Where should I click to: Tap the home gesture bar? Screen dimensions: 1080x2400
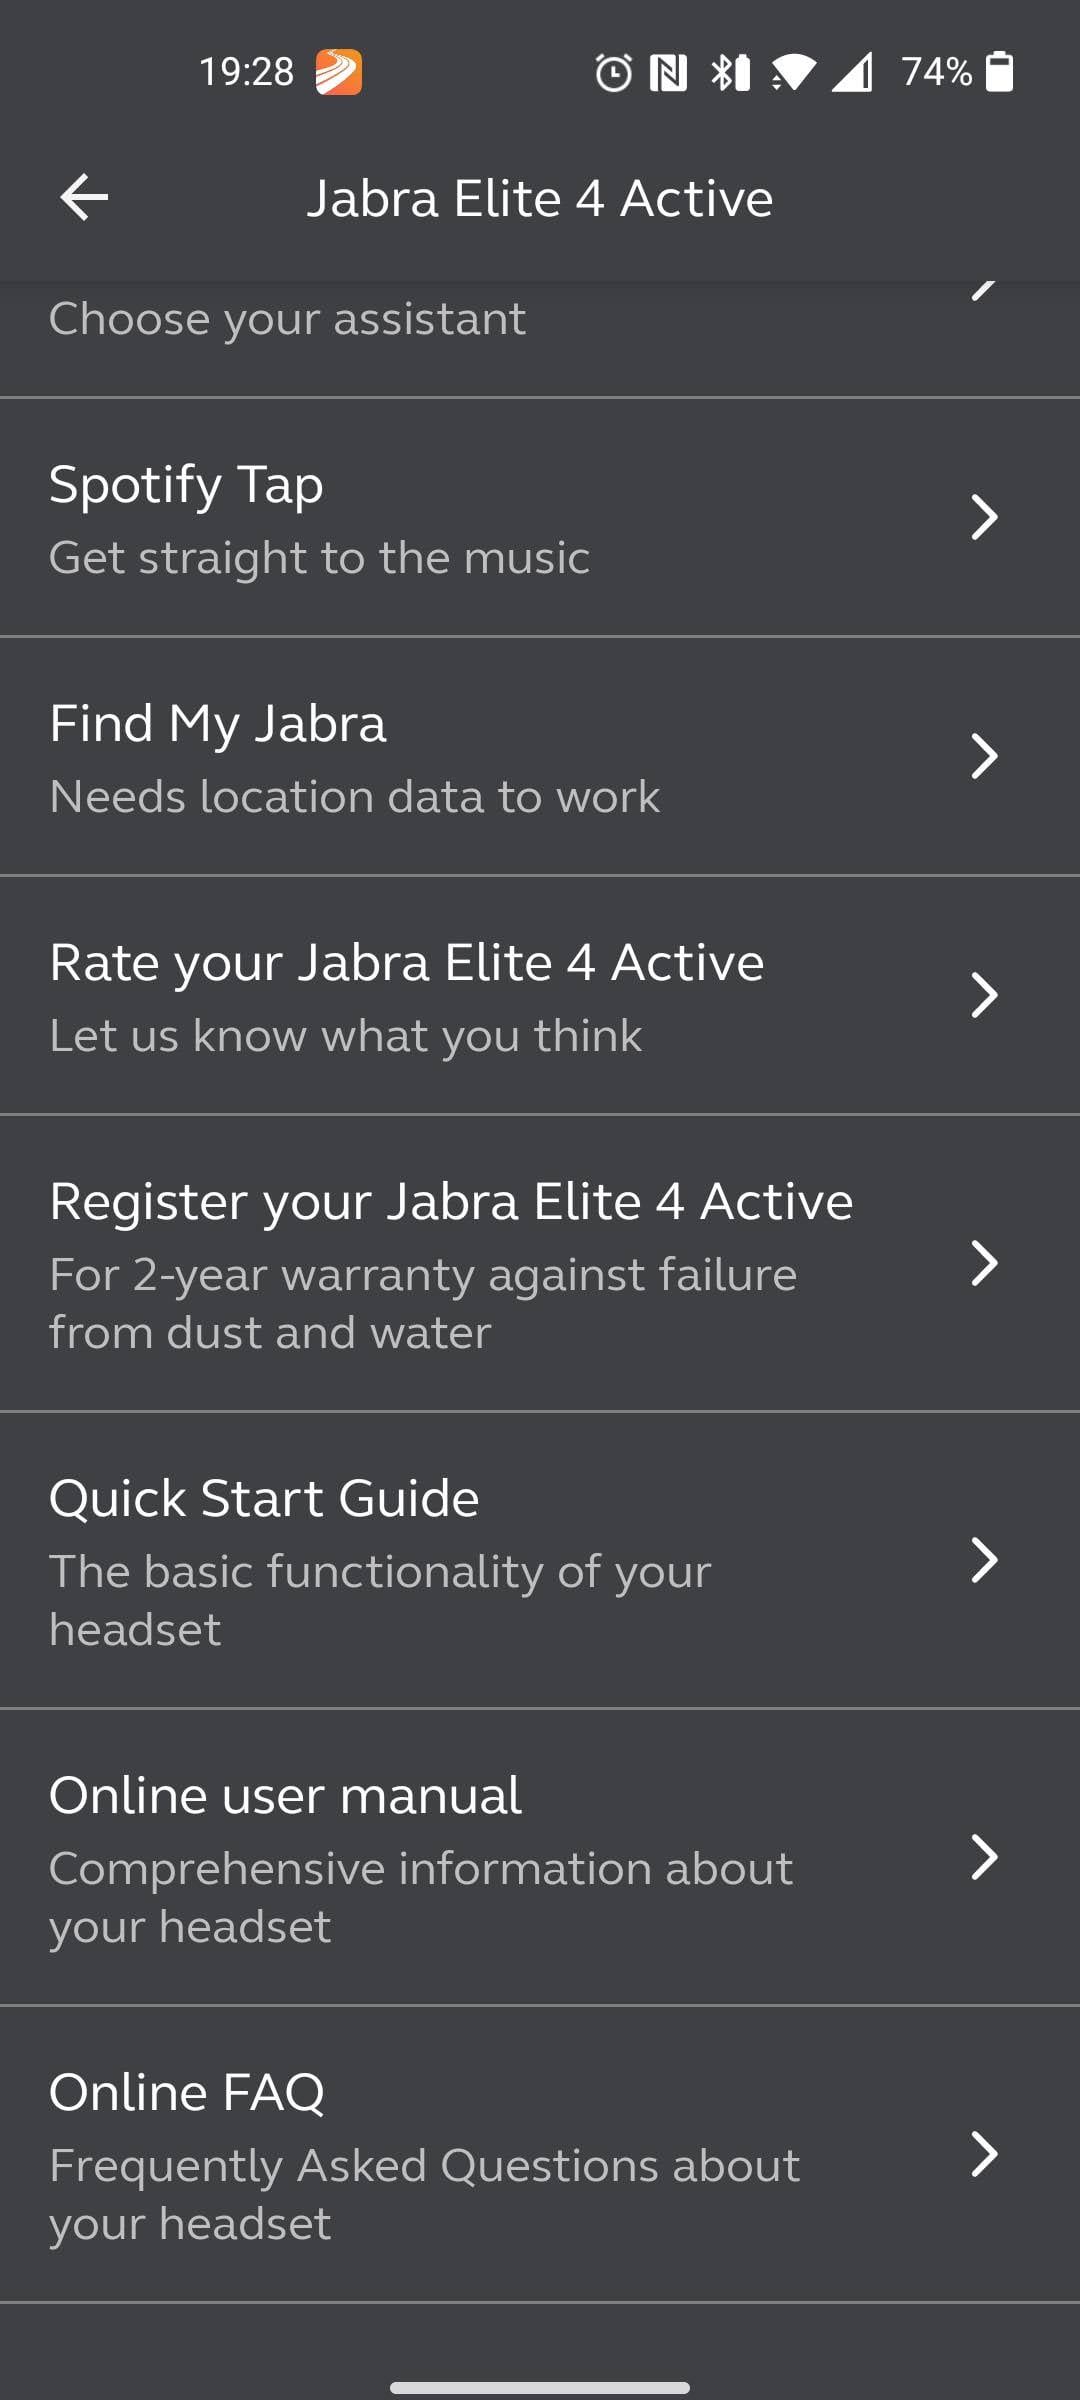[x=540, y=2387]
